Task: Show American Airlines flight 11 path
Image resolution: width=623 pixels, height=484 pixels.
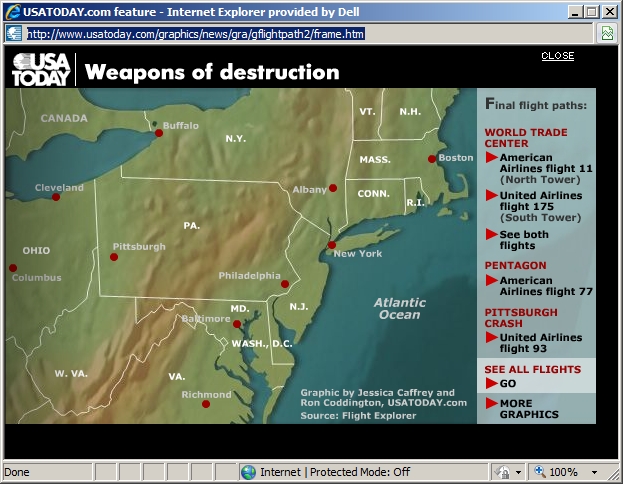Action: 546,168
